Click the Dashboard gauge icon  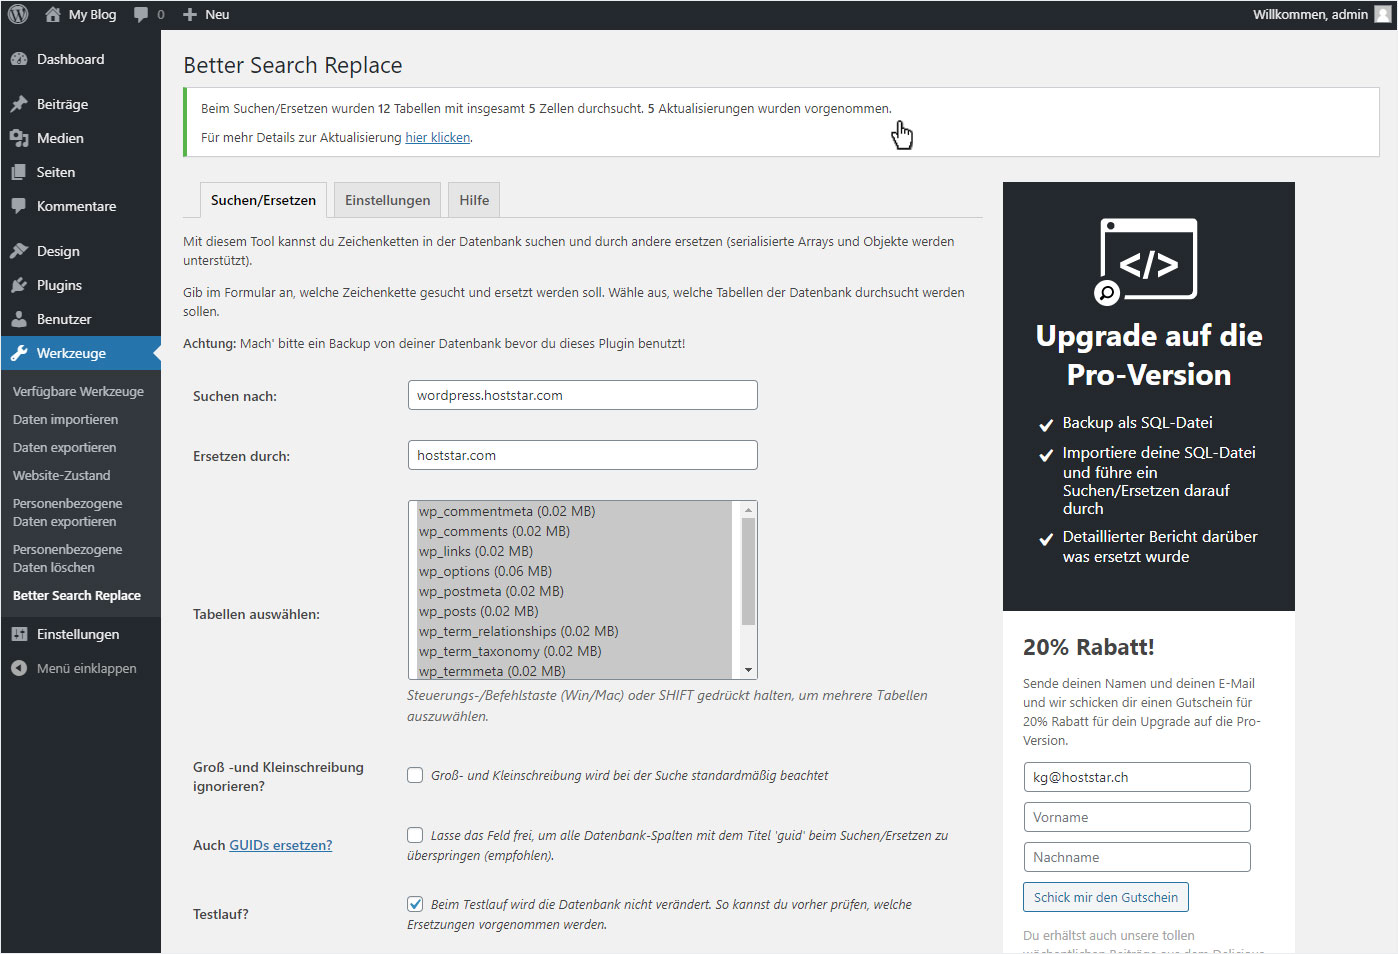(x=19, y=59)
